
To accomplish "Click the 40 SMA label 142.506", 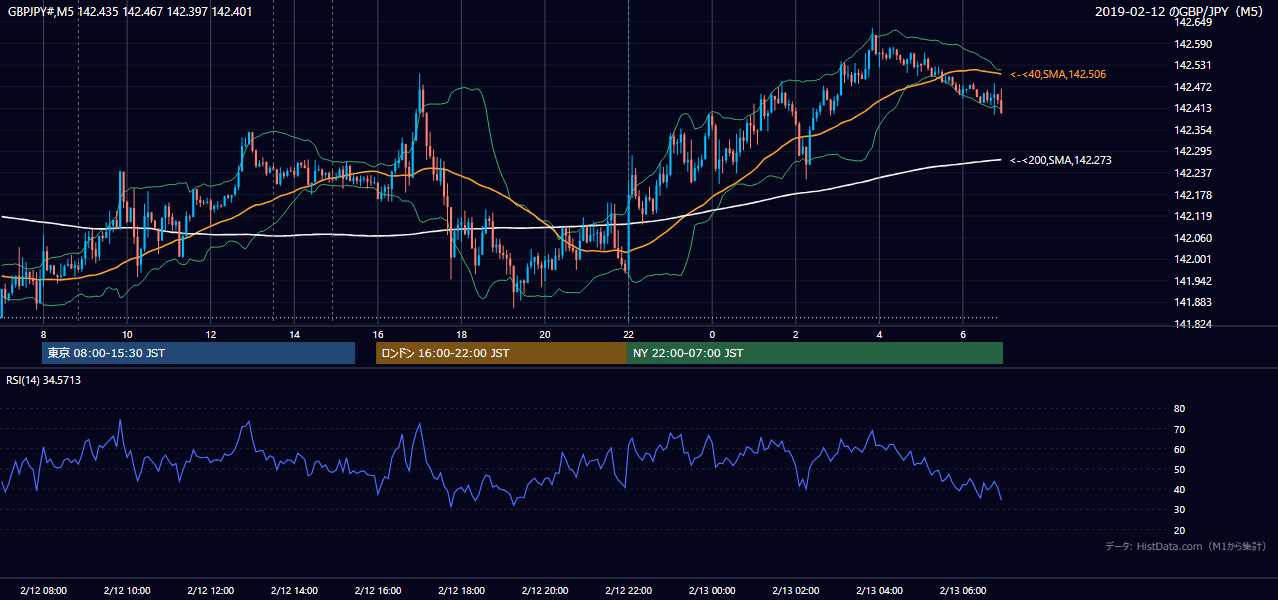I will 1058,74.
